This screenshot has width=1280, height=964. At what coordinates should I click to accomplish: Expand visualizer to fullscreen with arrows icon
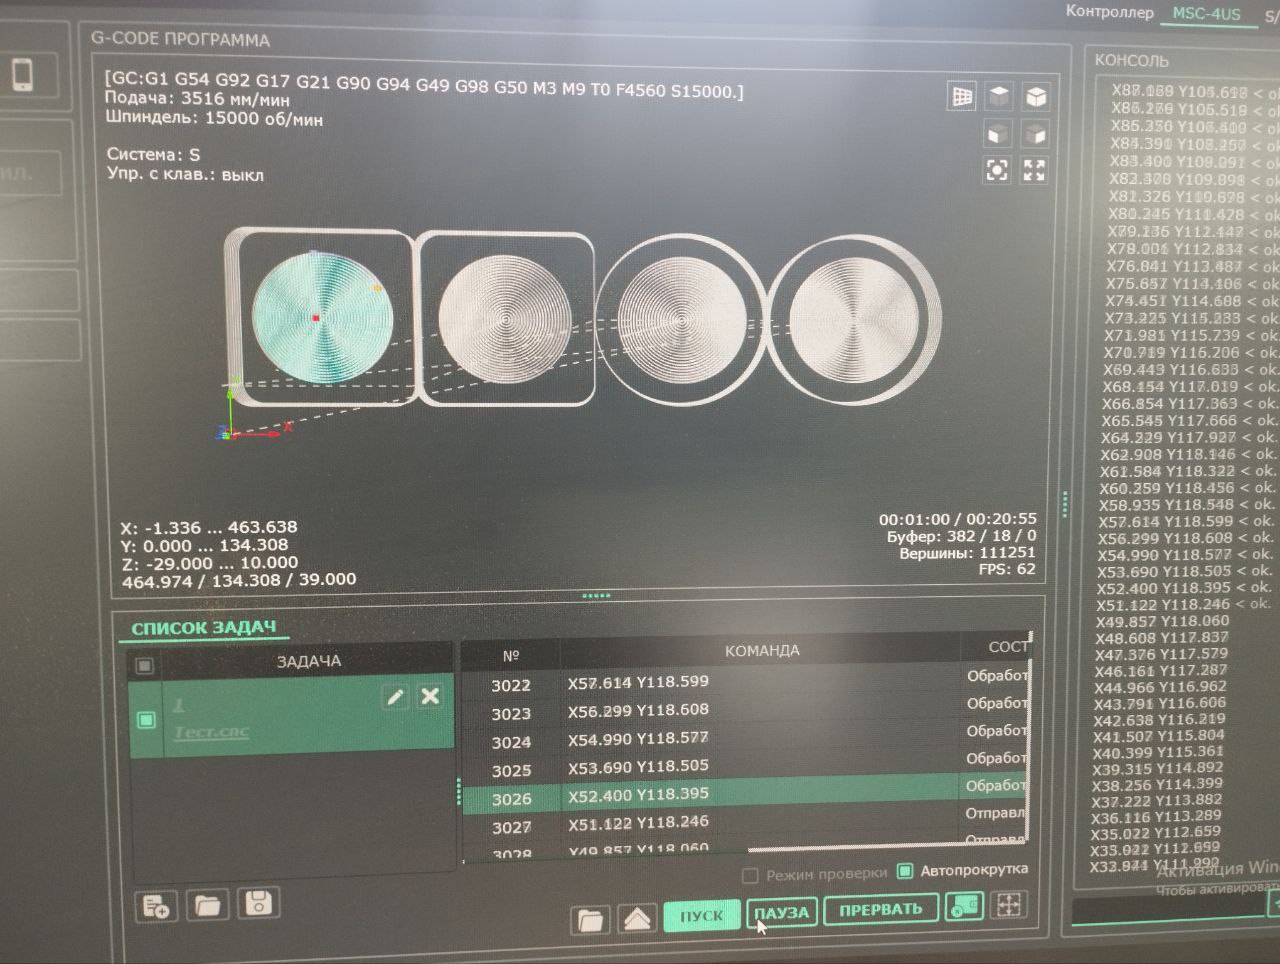1034,170
